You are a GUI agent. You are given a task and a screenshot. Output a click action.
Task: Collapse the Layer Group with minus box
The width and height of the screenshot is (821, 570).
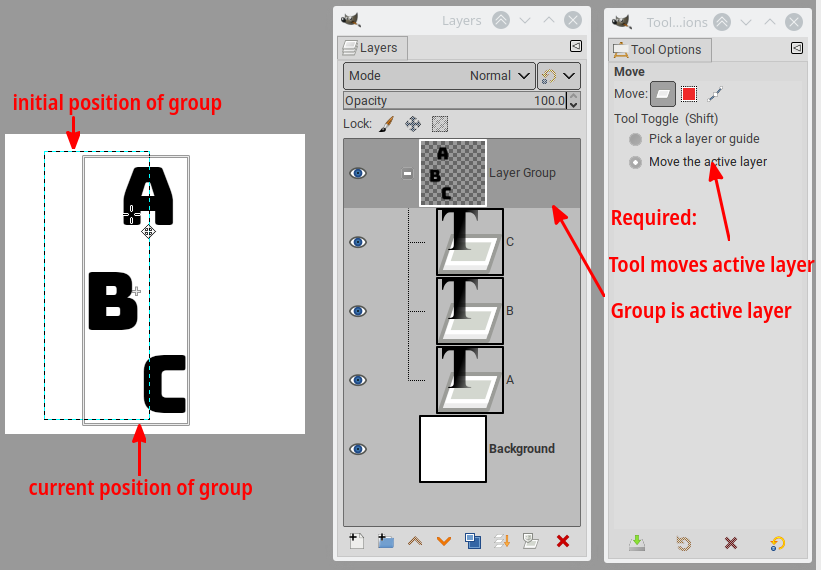coord(407,173)
